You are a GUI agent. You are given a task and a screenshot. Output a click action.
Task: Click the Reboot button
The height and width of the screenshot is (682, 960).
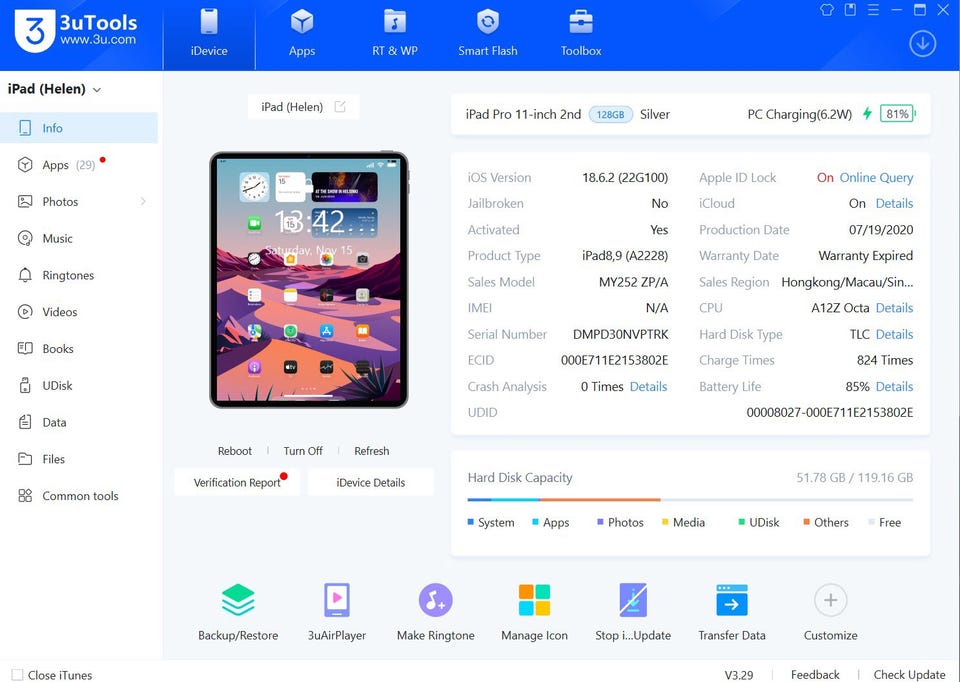[x=234, y=451]
